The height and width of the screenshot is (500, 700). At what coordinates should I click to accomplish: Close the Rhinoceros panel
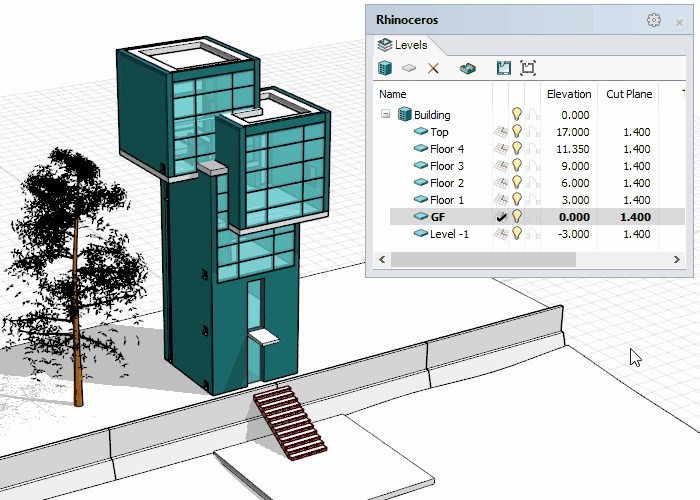[680, 21]
